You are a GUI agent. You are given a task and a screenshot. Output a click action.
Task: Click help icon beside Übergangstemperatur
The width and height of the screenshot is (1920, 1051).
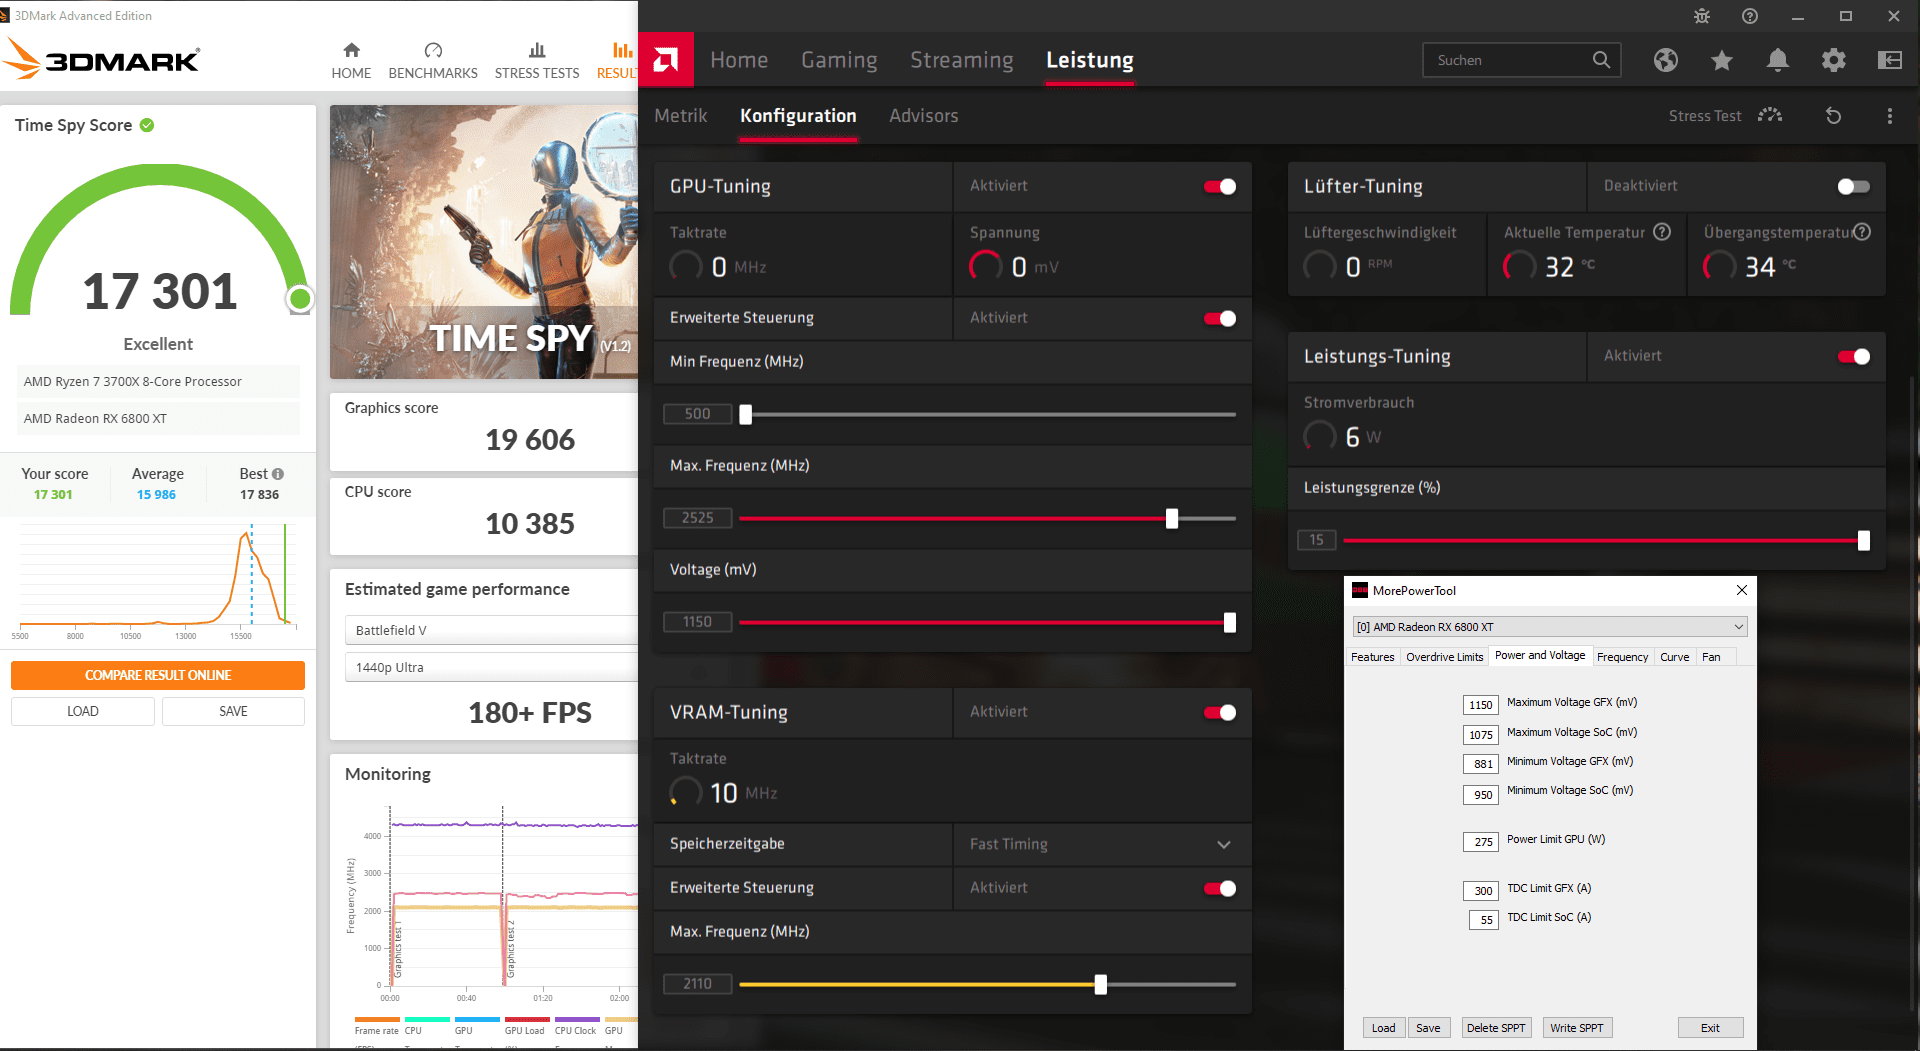1862,232
